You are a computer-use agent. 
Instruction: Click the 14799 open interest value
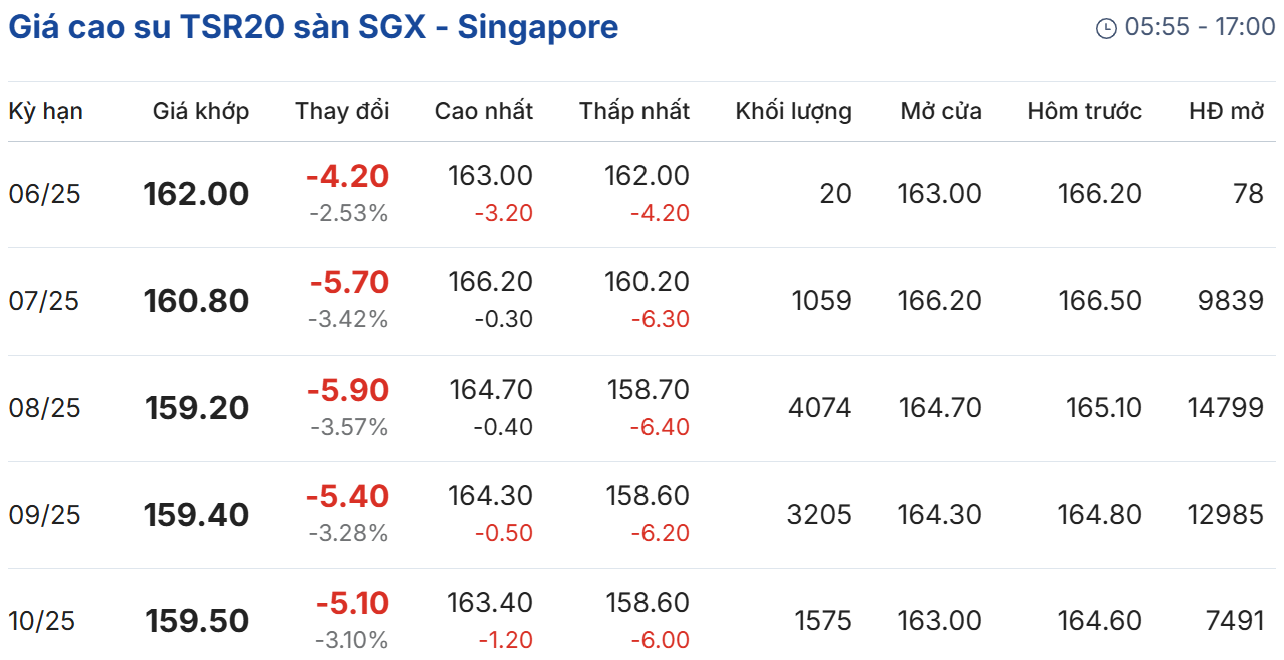pyautogui.click(x=1226, y=408)
